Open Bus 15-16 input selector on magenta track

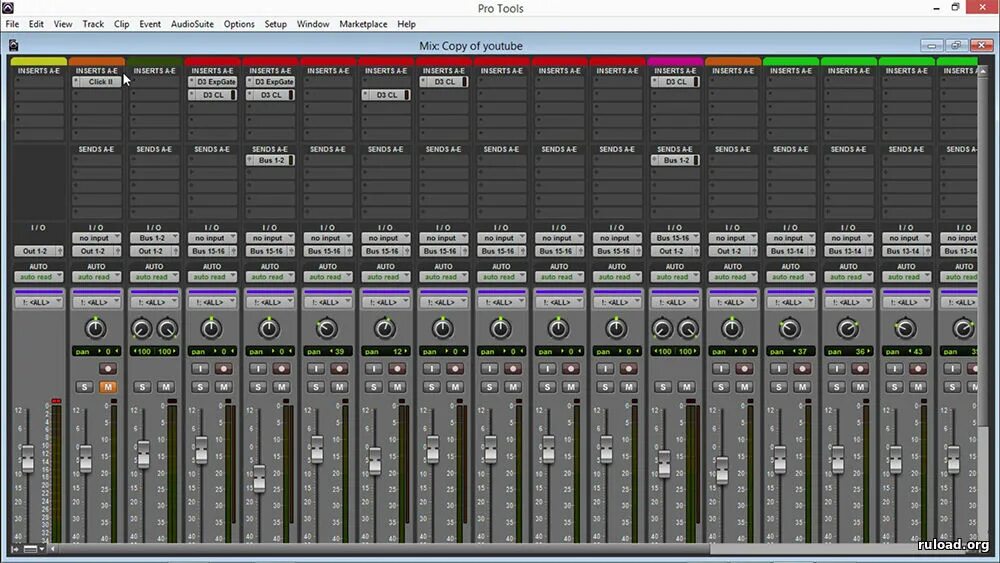point(675,238)
